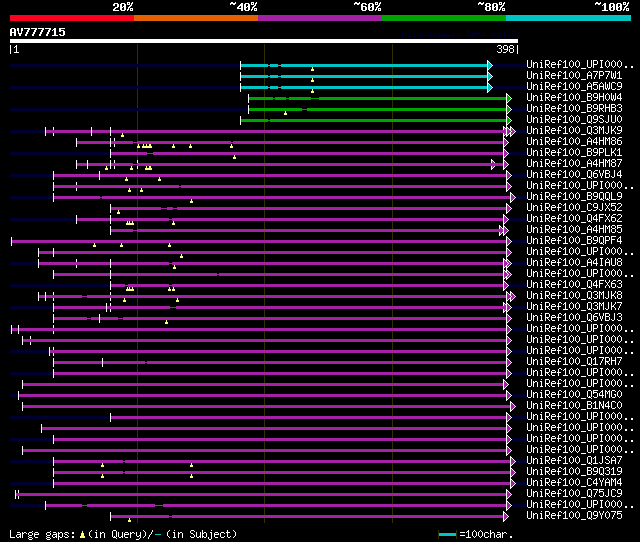The image size is (640, 542).
Task: Open hit UniRef100_B9RHB3
Action: pos(574,109)
